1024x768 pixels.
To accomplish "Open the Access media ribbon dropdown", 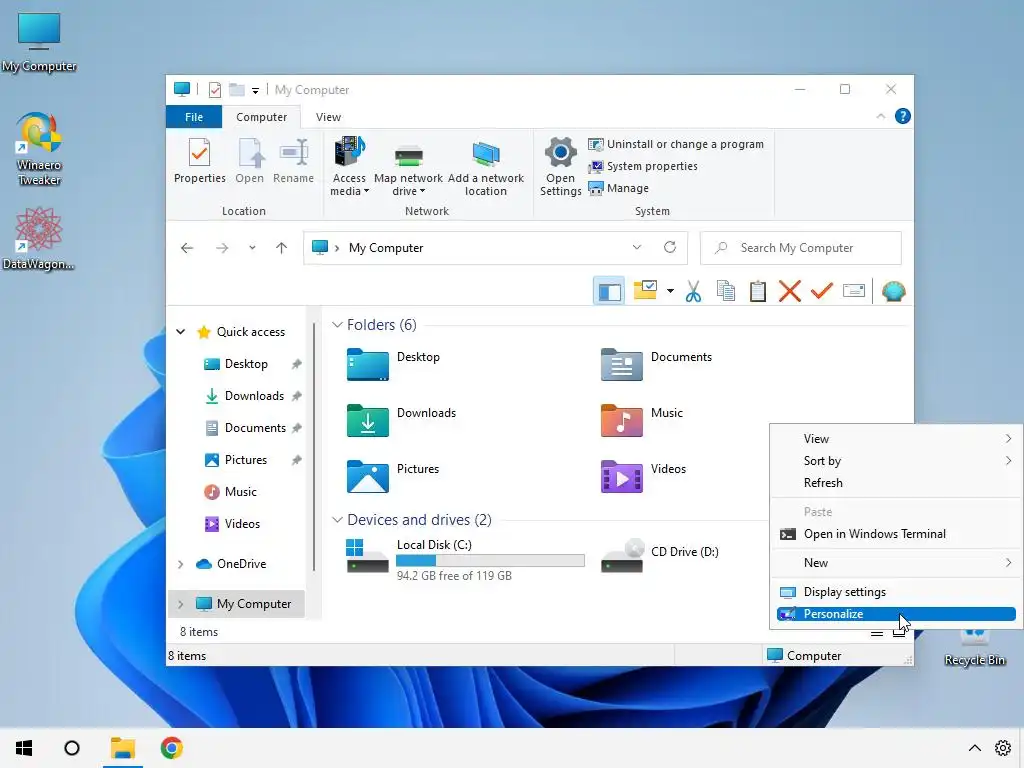I will 349,167.
